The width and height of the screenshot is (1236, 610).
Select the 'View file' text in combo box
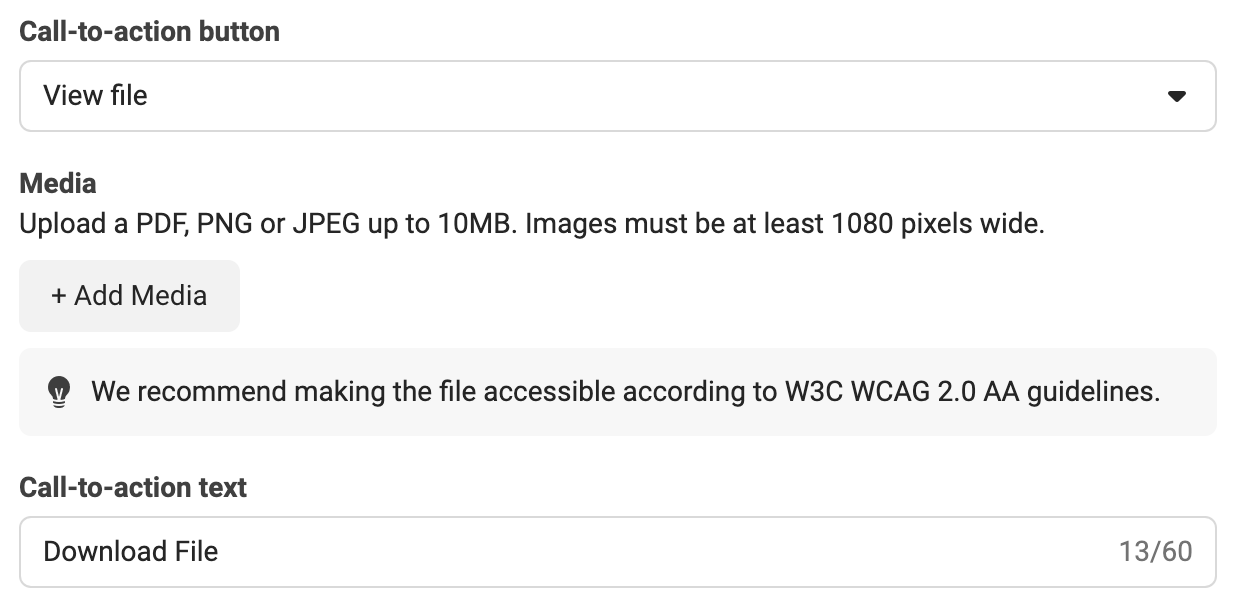(x=95, y=96)
